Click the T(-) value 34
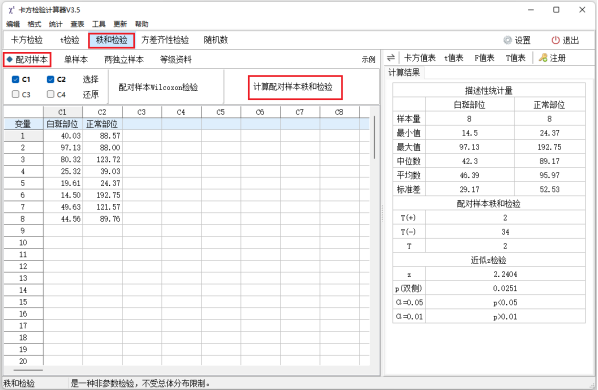Viewport: 598px width, 390px height. click(x=505, y=232)
